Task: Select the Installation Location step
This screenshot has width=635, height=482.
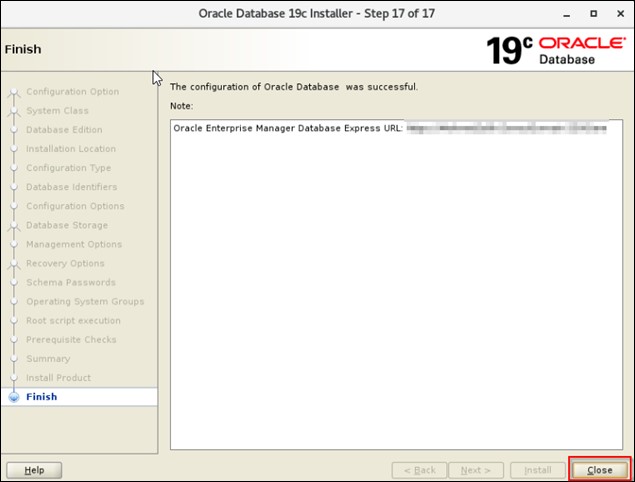Action: click(x=71, y=149)
